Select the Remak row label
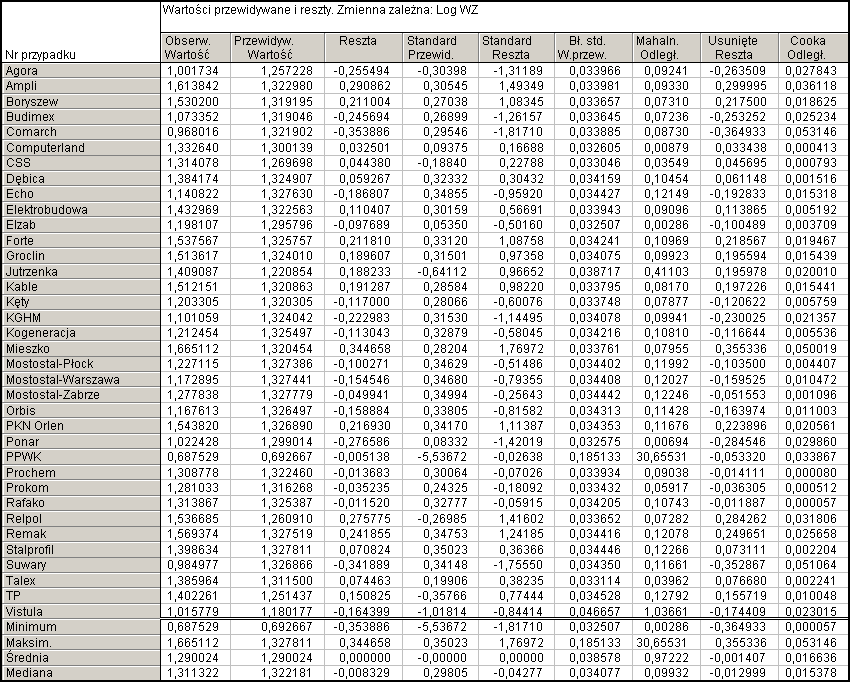850x682 pixels. point(81,533)
